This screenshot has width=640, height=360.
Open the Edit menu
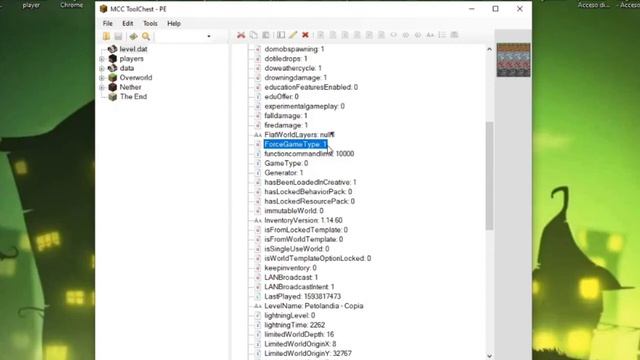(128, 23)
